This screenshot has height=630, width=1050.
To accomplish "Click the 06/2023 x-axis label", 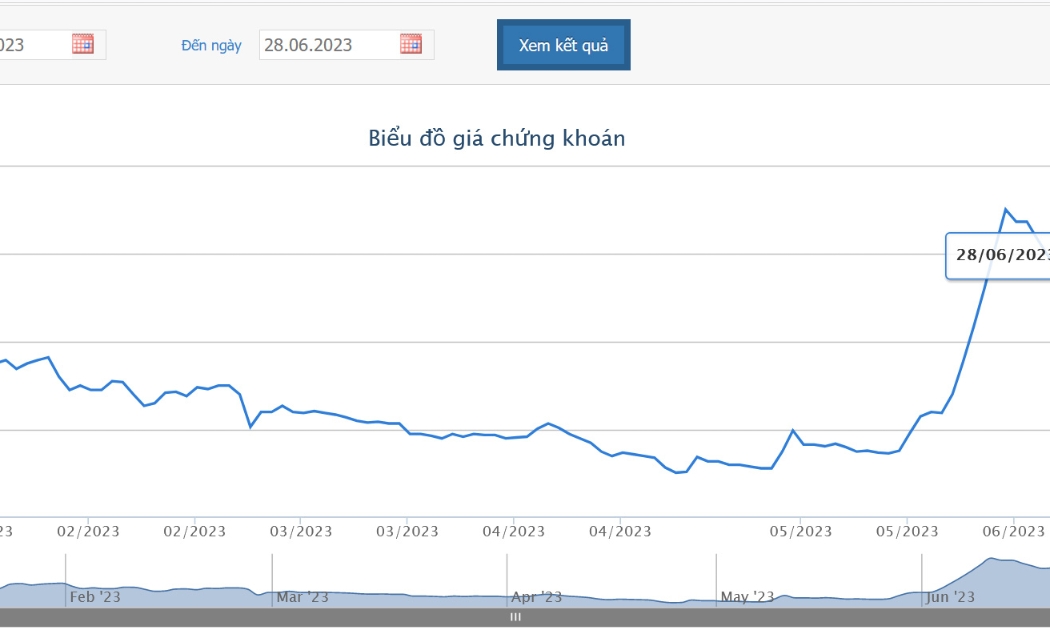I will click(x=1013, y=532).
